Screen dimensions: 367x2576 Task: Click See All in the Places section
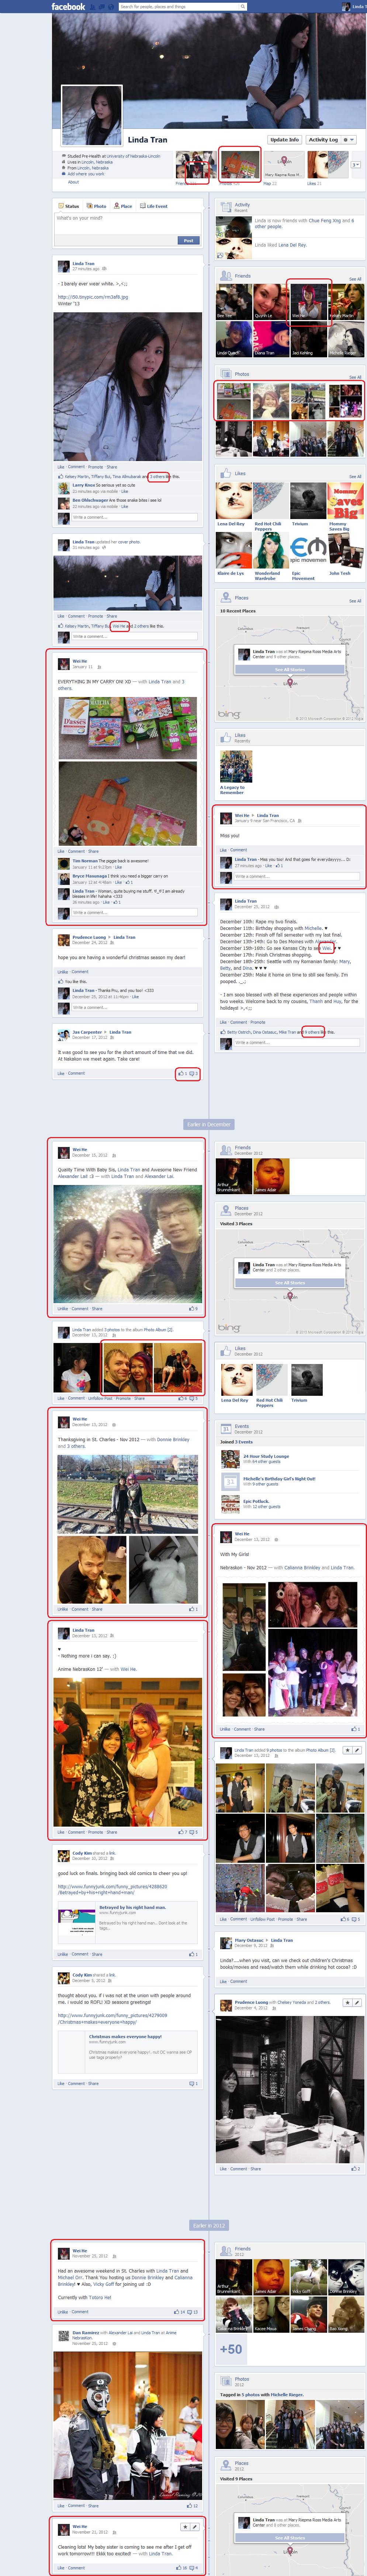coord(355,601)
